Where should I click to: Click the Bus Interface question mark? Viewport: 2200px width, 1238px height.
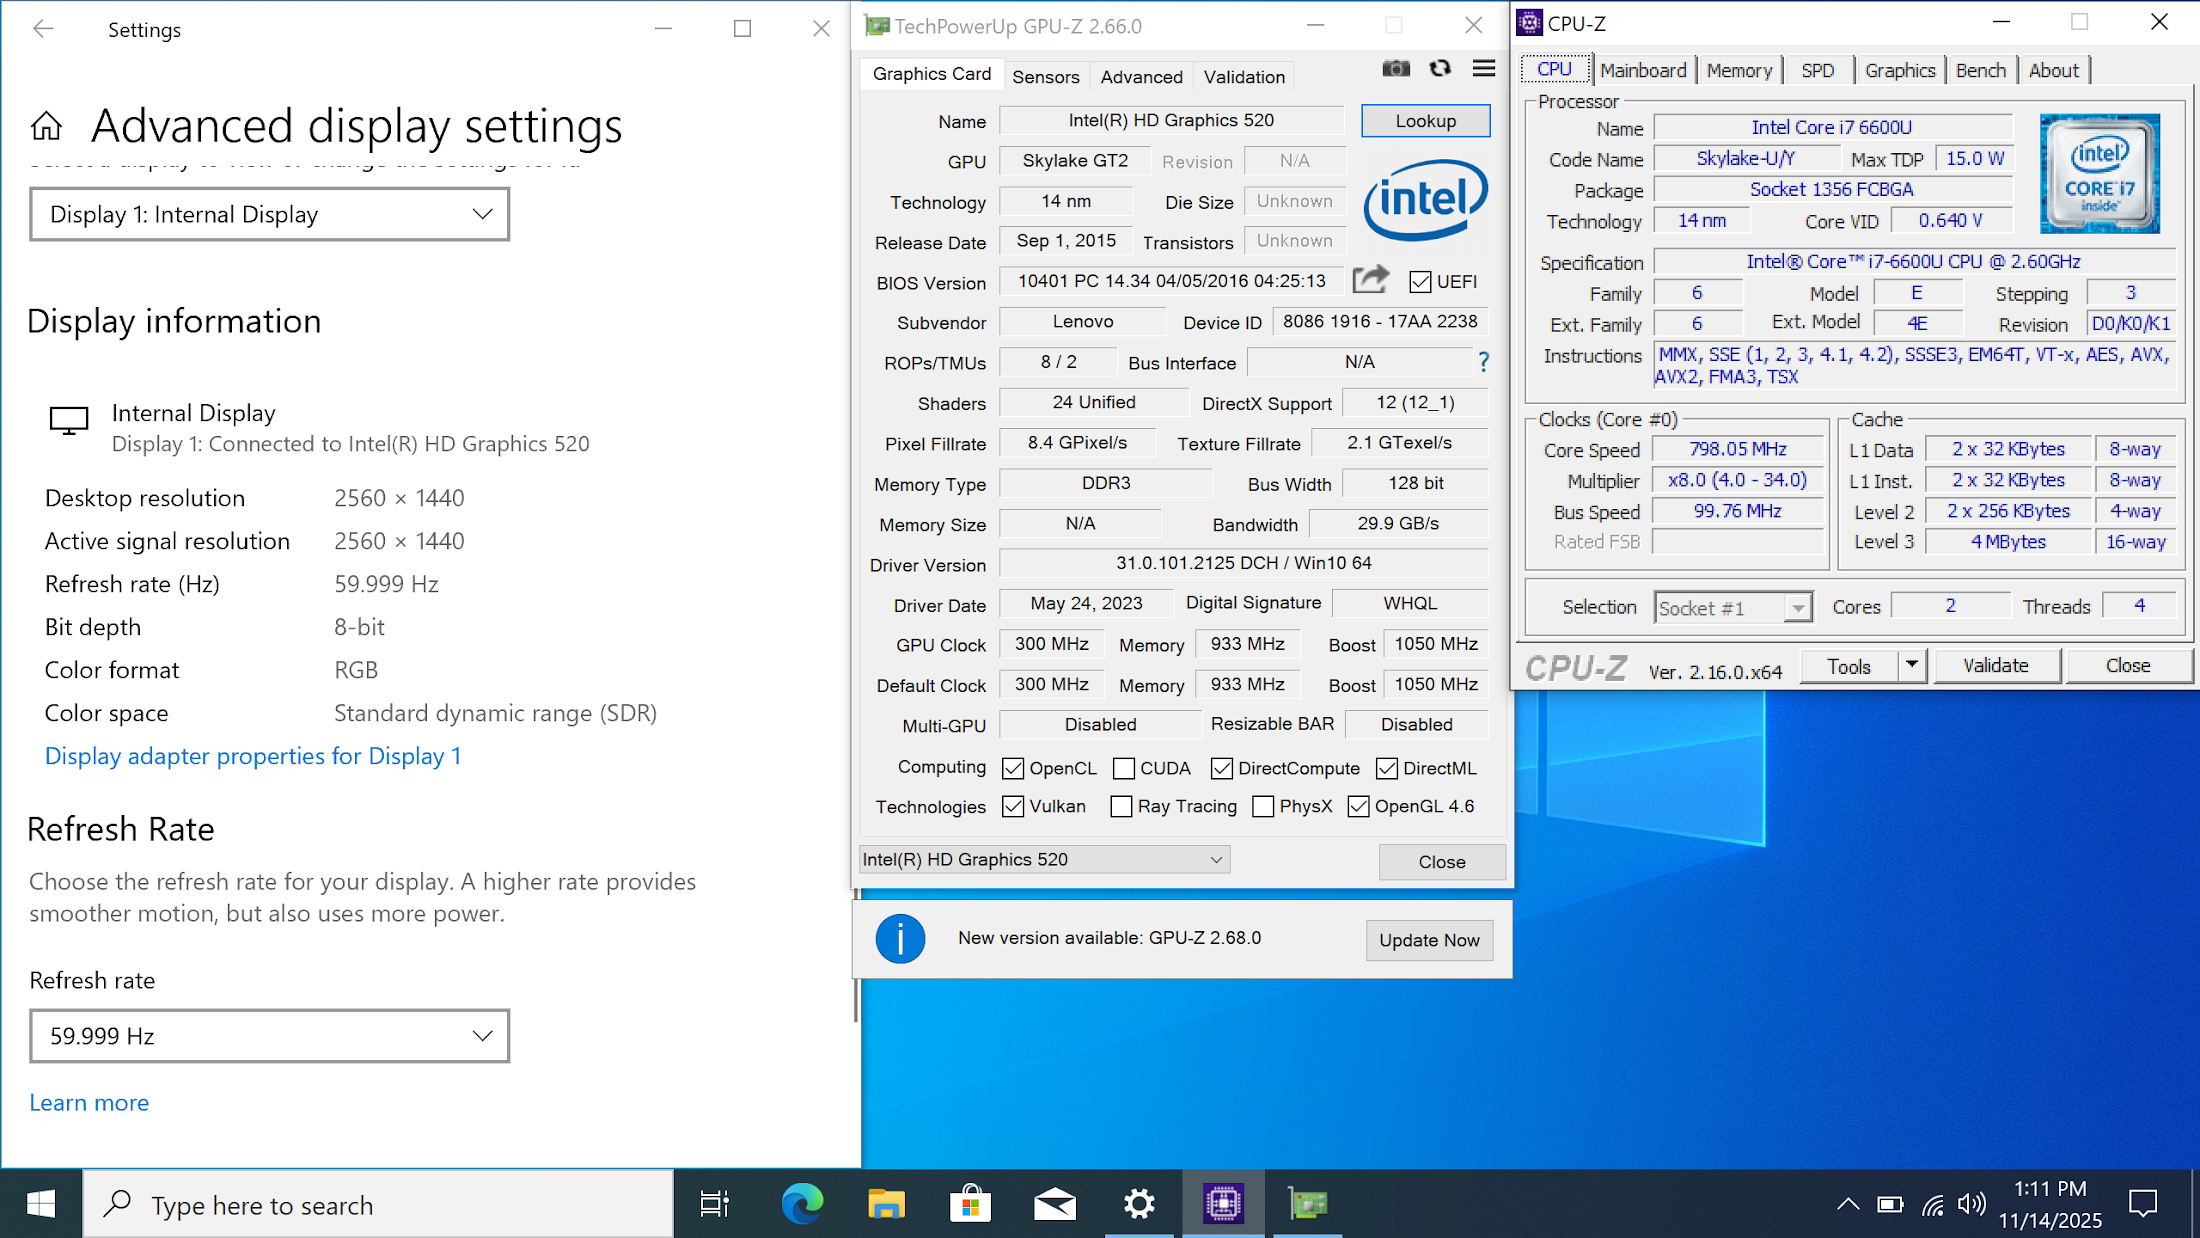[x=1484, y=362]
